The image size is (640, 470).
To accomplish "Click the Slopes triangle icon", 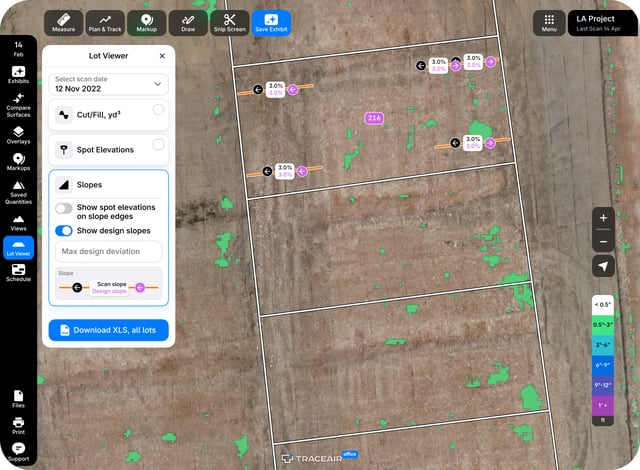I will 64,185.
